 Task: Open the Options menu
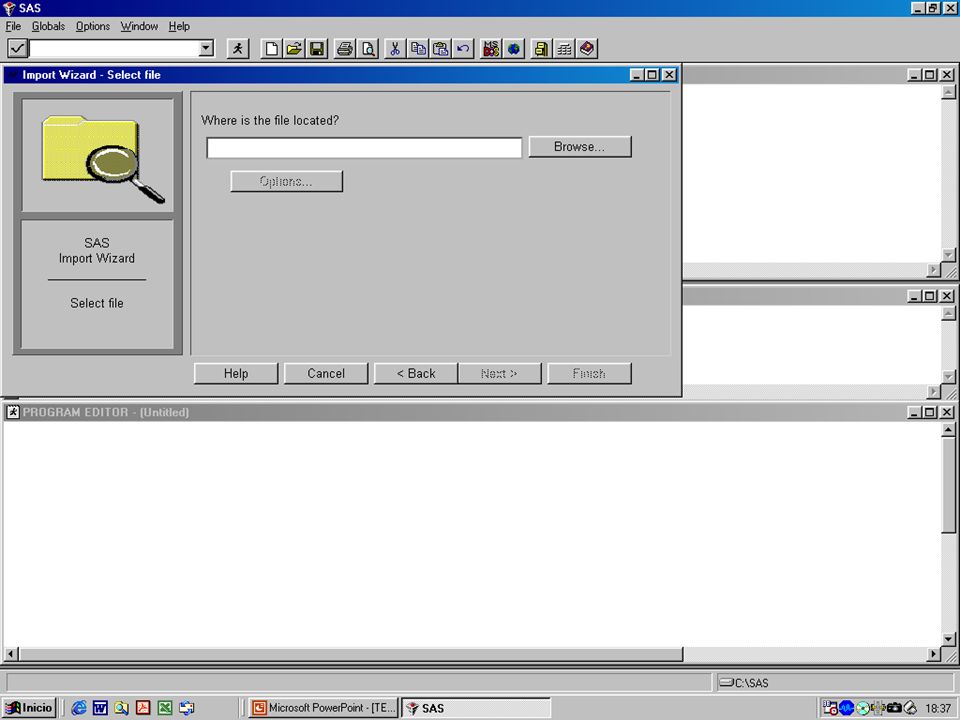coord(92,26)
